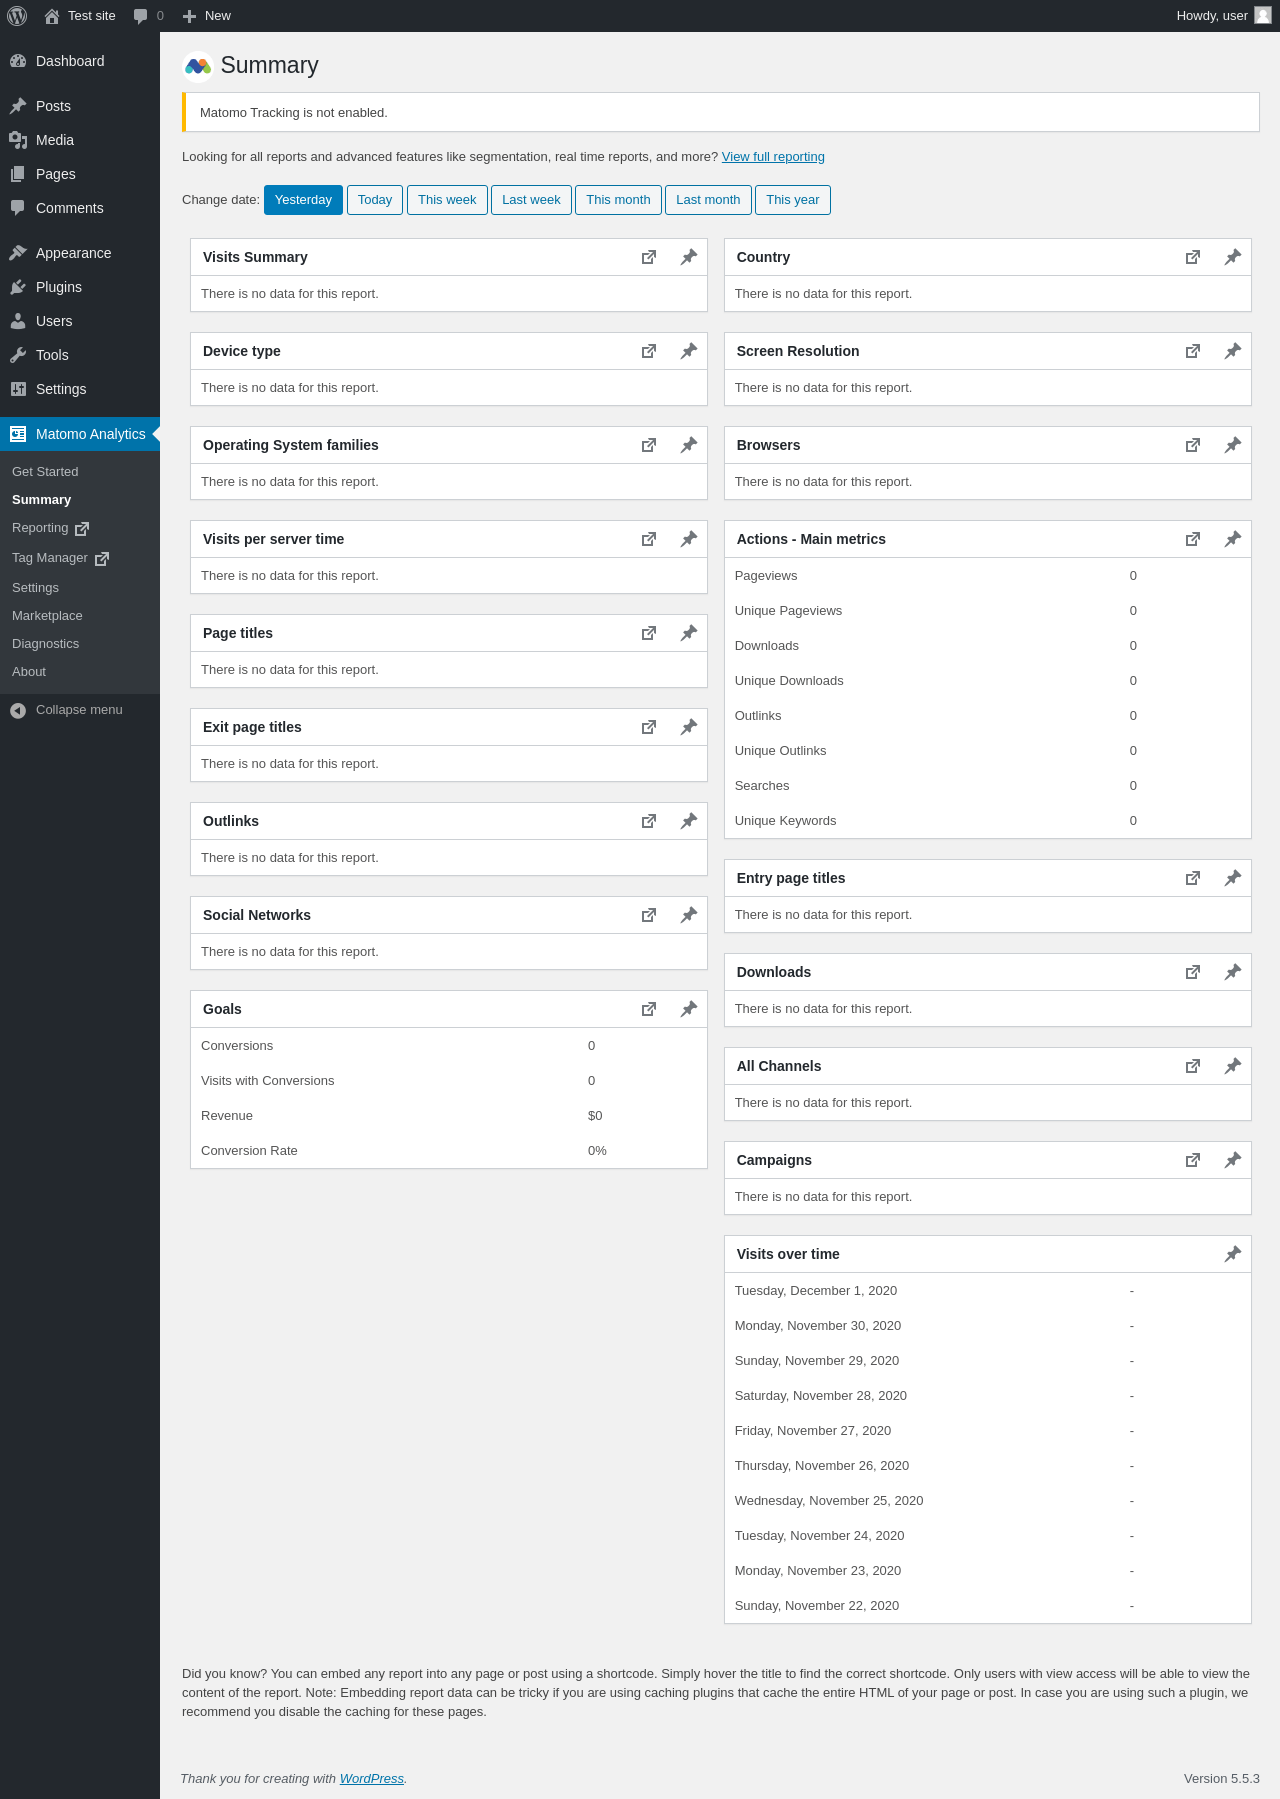The image size is (1280, 1799).
Task: Pin the Device type widget
Action: point(688,351)
